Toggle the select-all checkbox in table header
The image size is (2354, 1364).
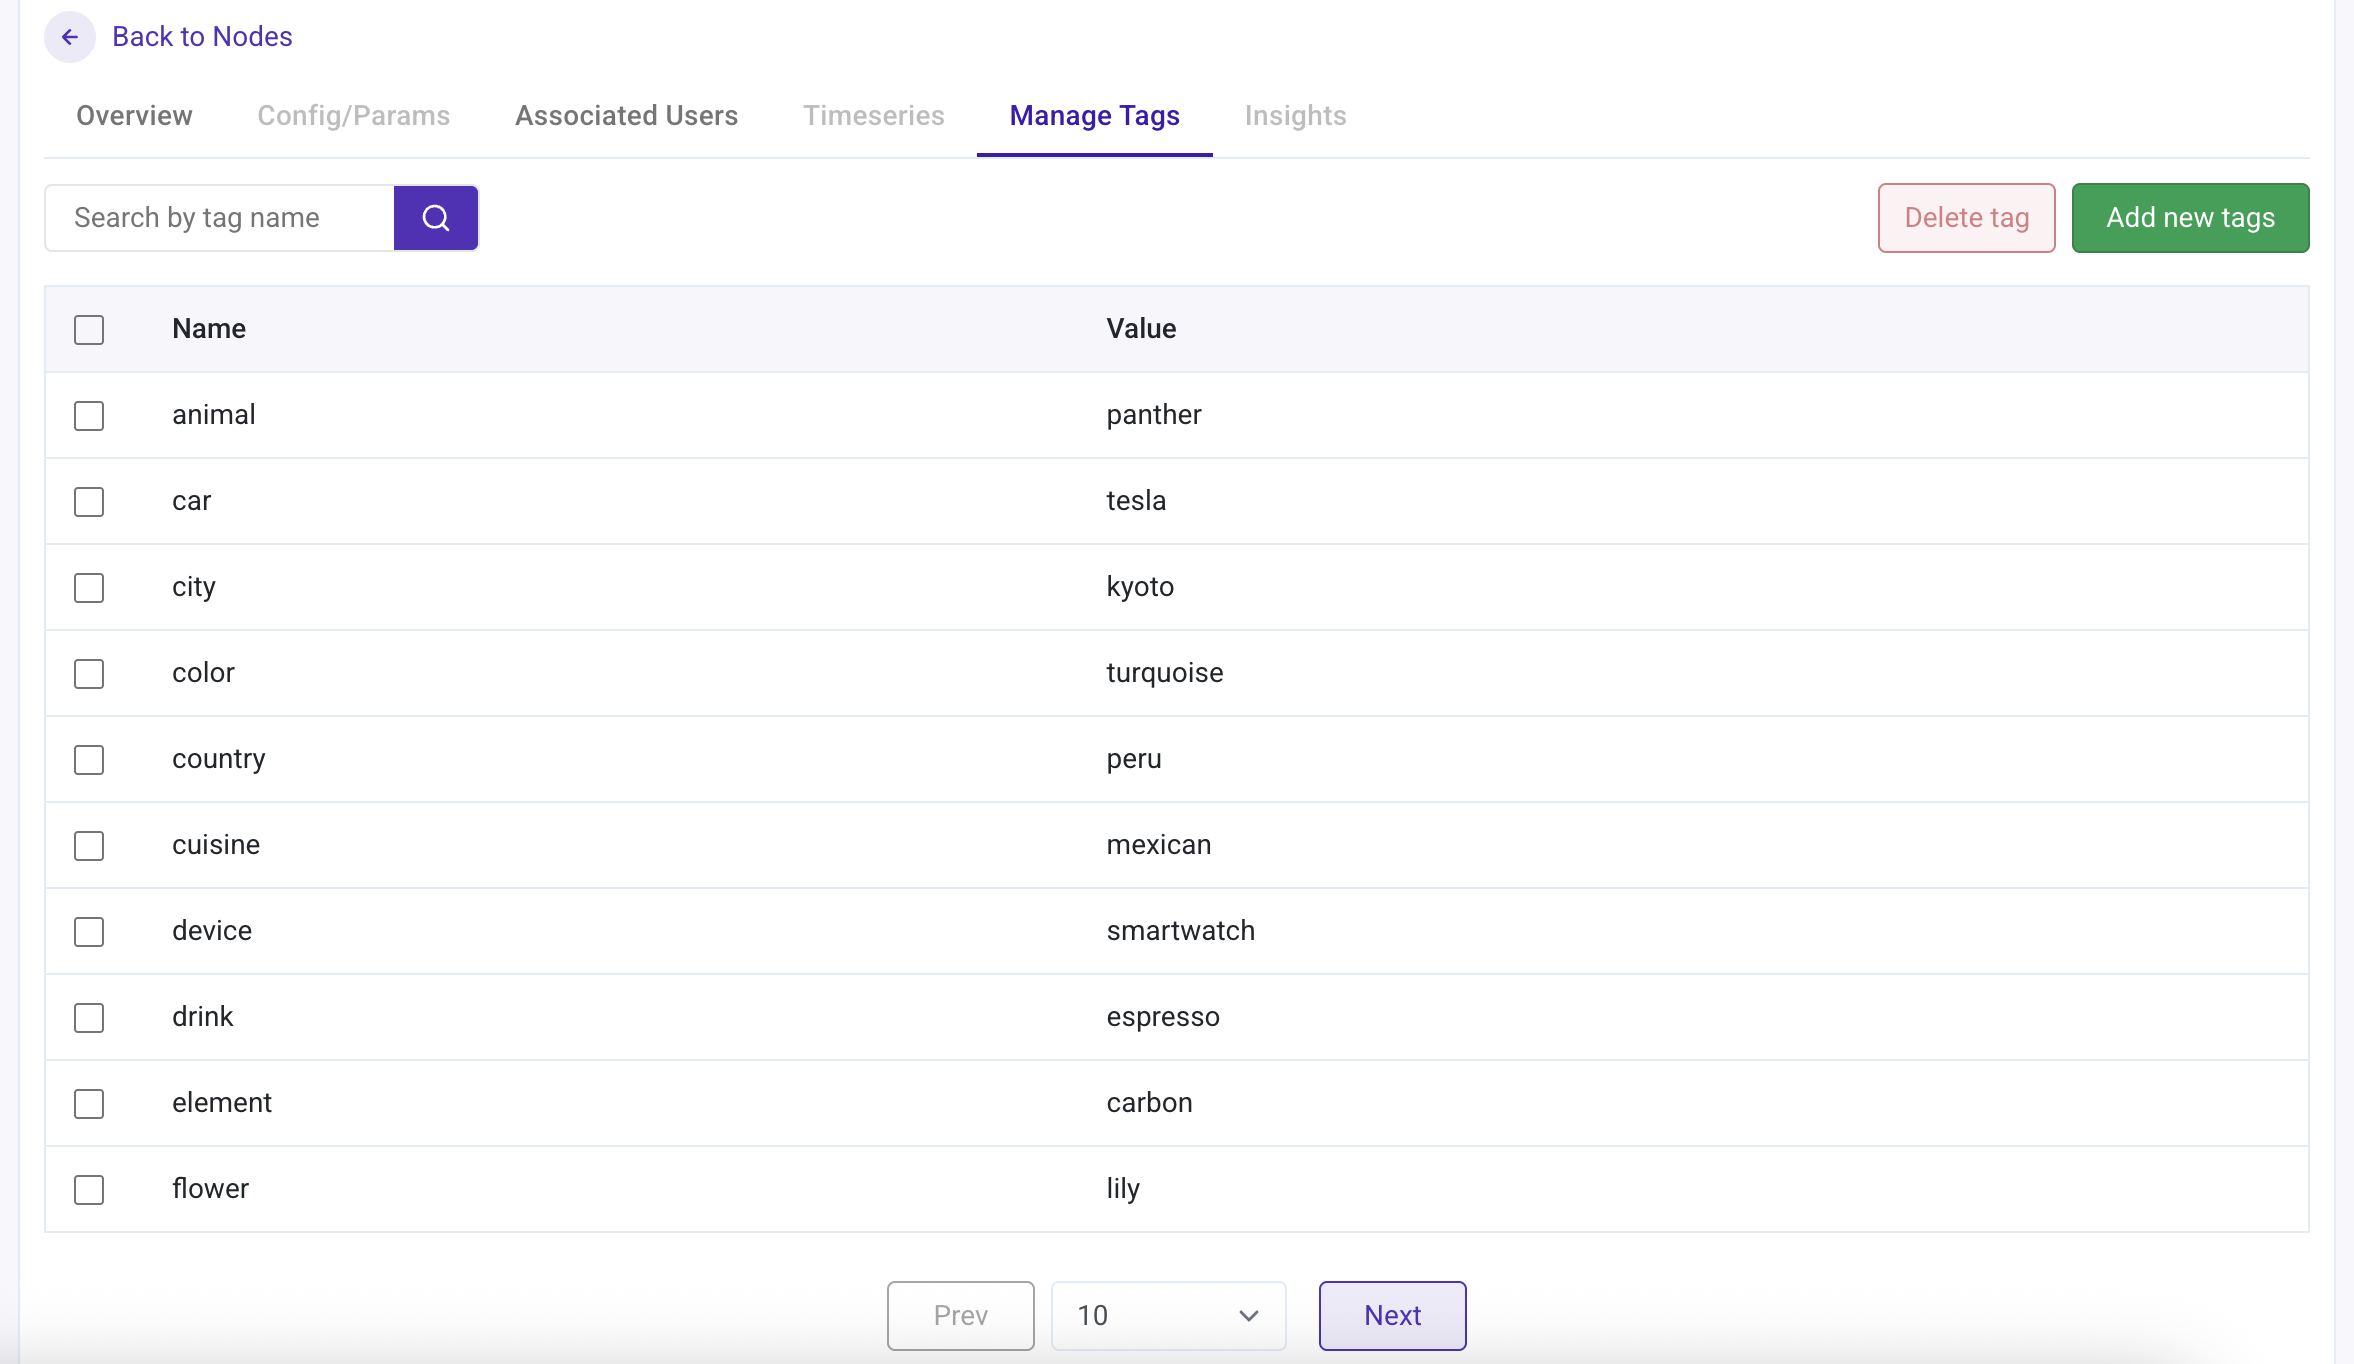point(89,329)
